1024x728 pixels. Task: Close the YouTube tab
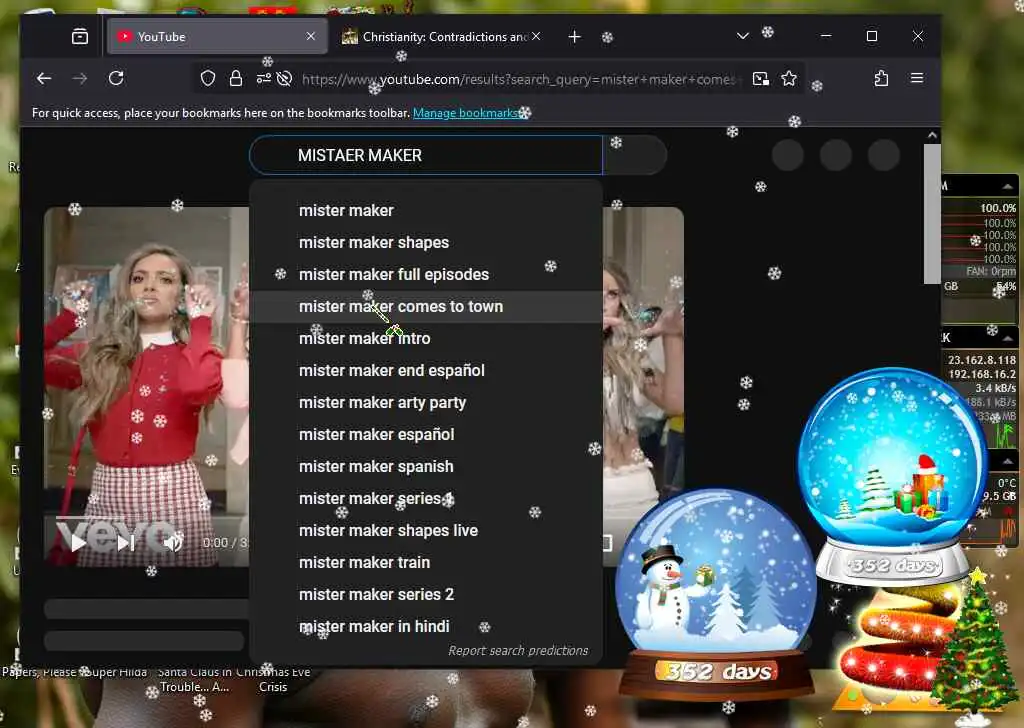pos(311,37)
